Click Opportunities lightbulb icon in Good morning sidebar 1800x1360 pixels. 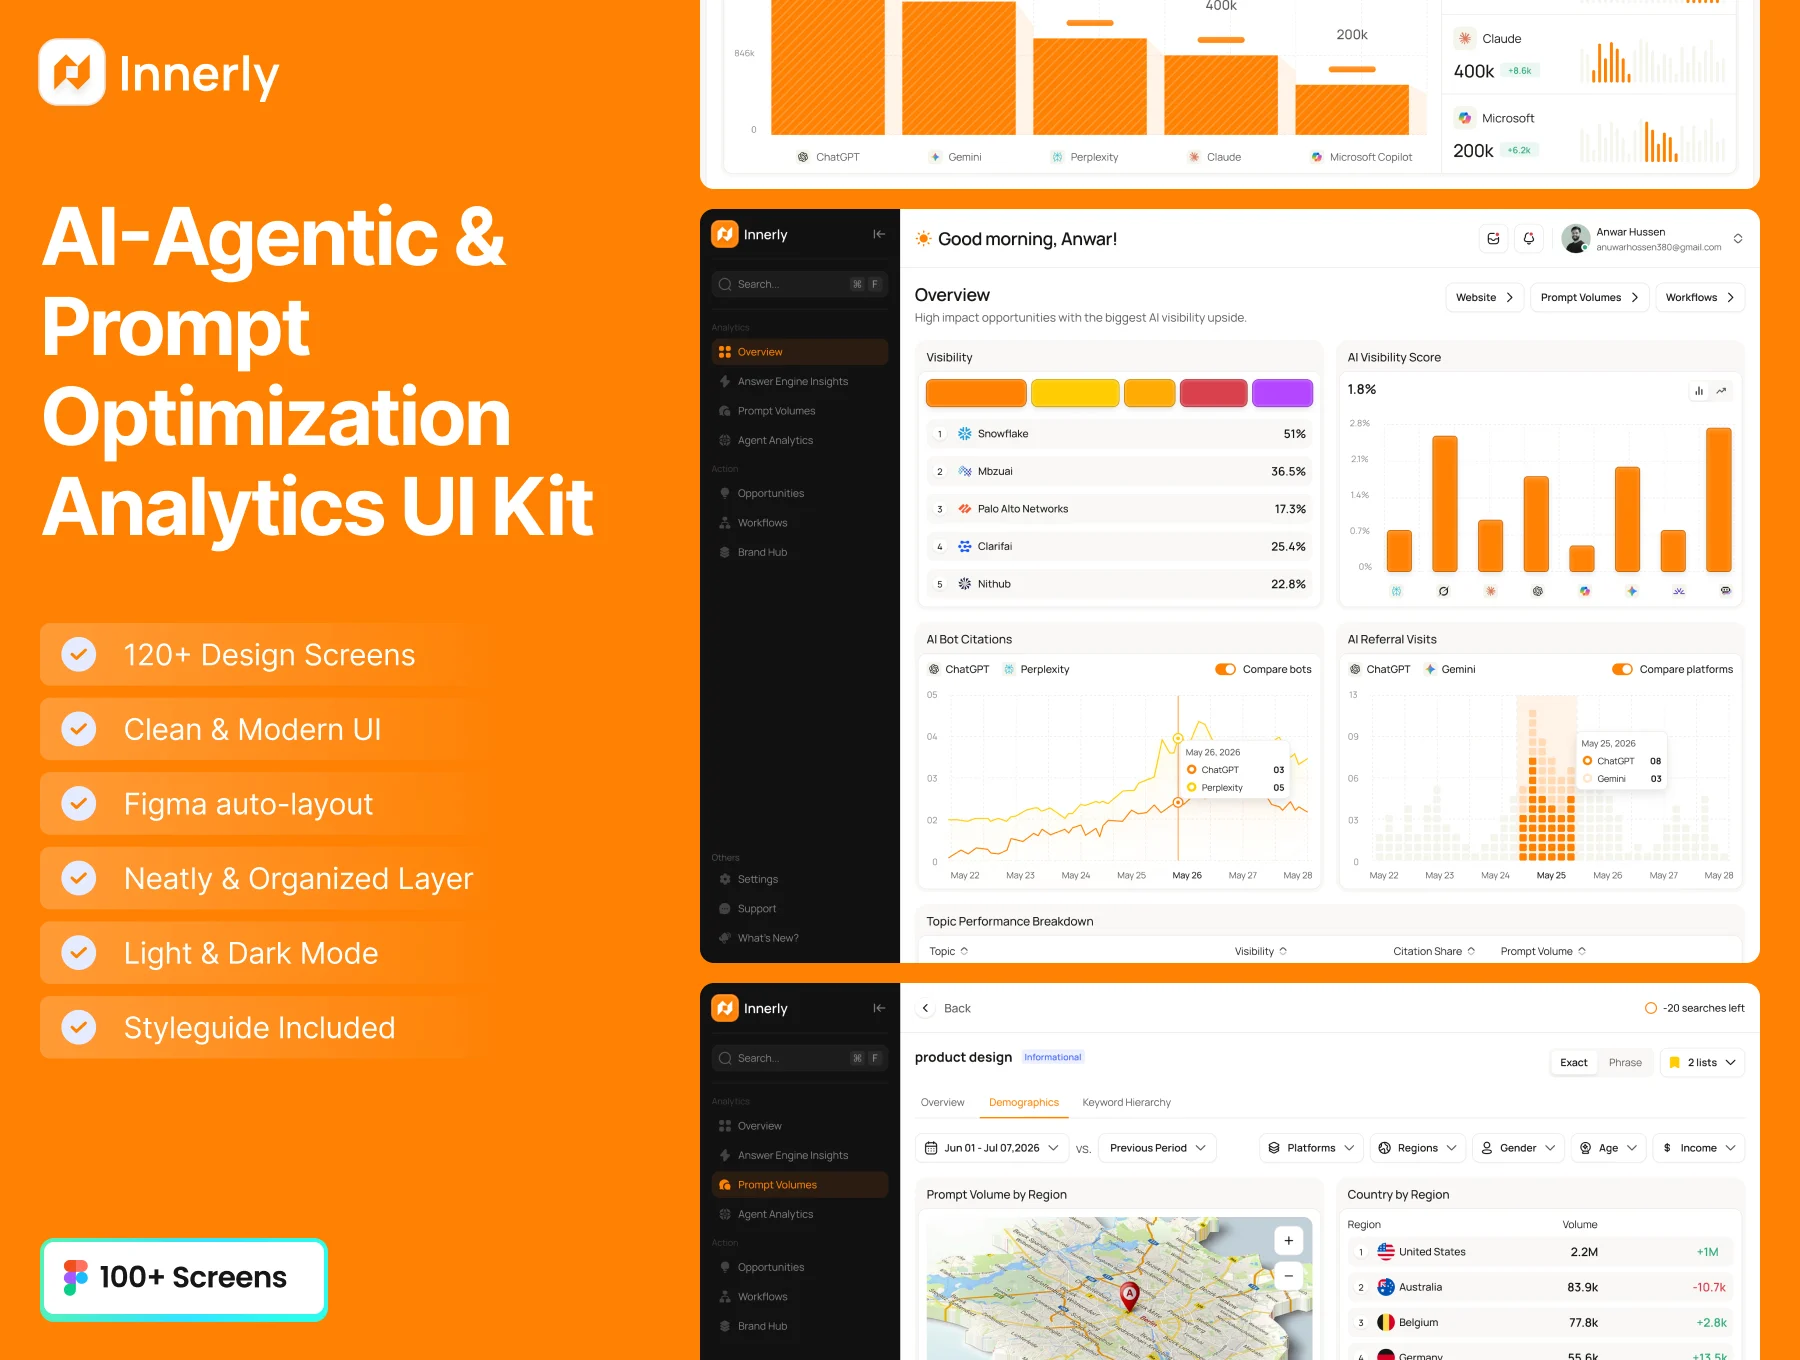click(x=725, y=493)
